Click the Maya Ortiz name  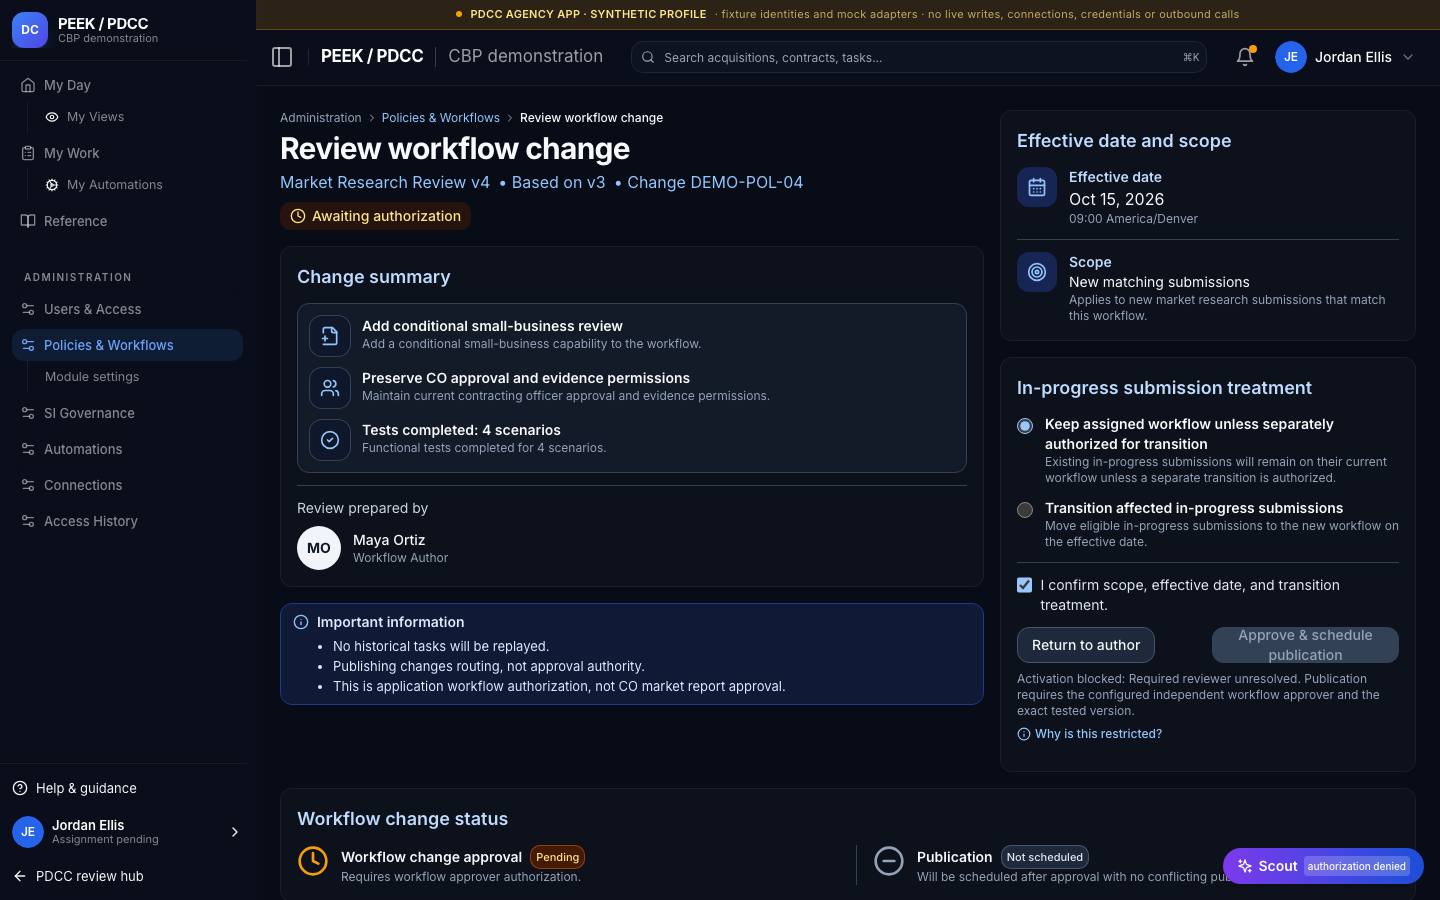coord(389,540)
